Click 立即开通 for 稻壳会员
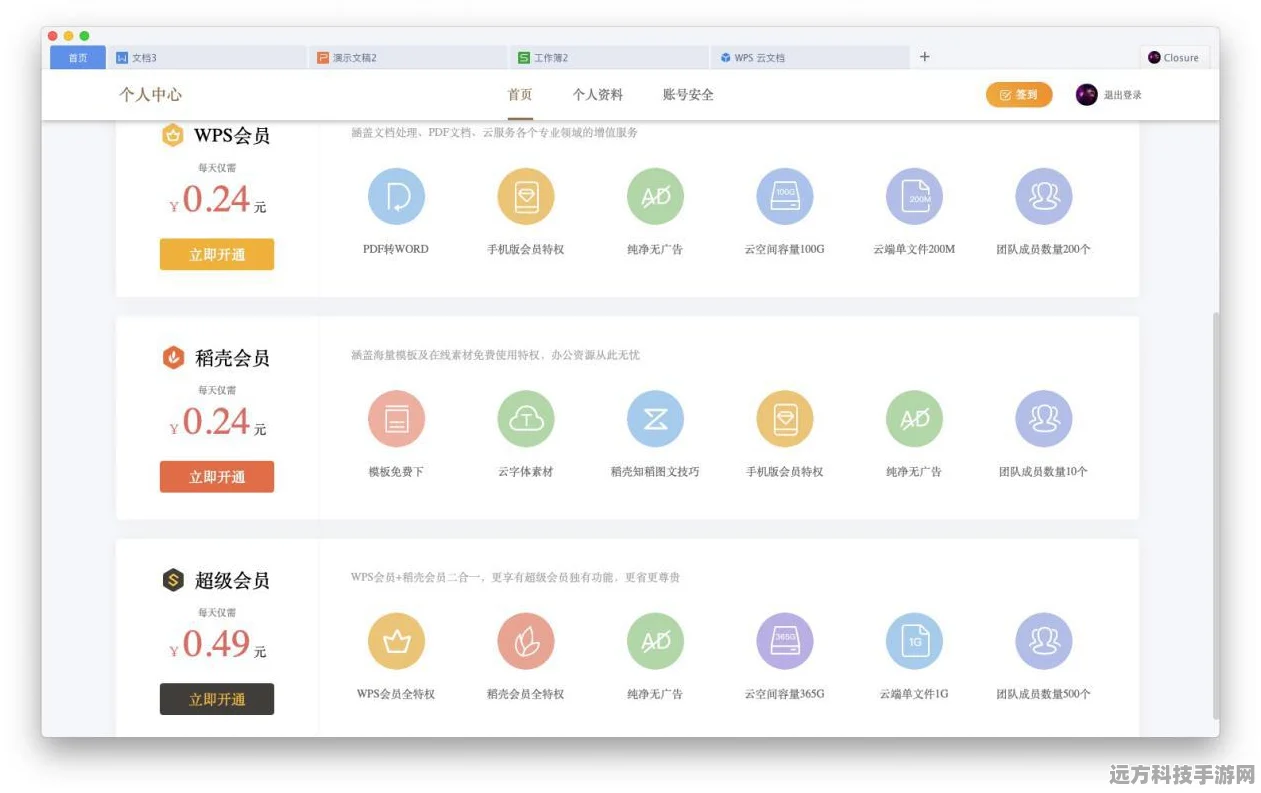Viewport: 1261px width, 793px height. (x=217, y=477)
